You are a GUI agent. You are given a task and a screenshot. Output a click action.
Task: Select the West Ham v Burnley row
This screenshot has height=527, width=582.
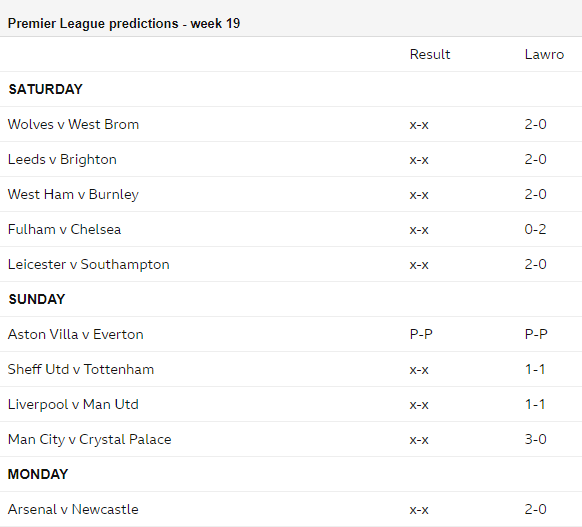(291, 194)
